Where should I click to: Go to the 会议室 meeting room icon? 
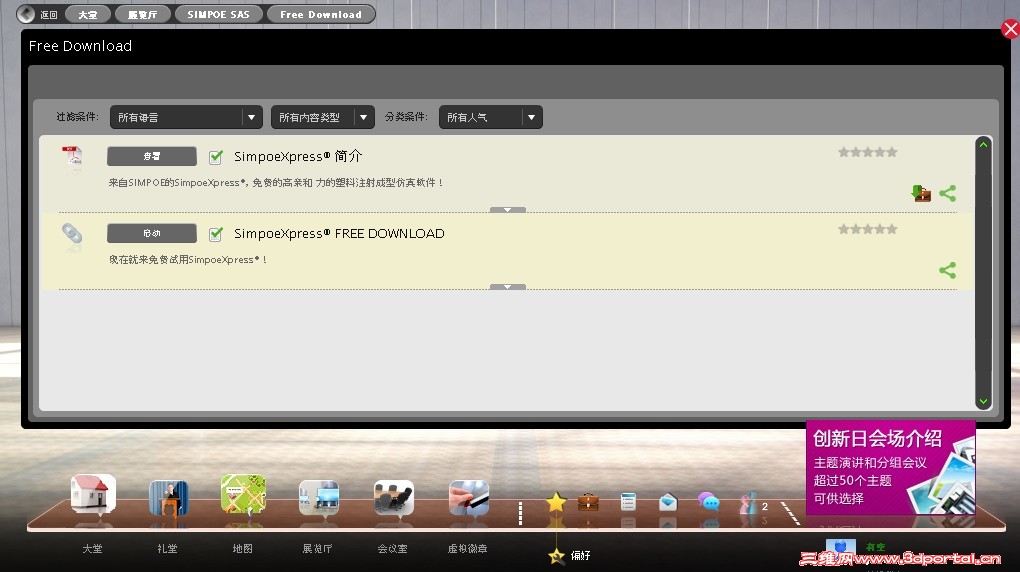click(394, 498)
